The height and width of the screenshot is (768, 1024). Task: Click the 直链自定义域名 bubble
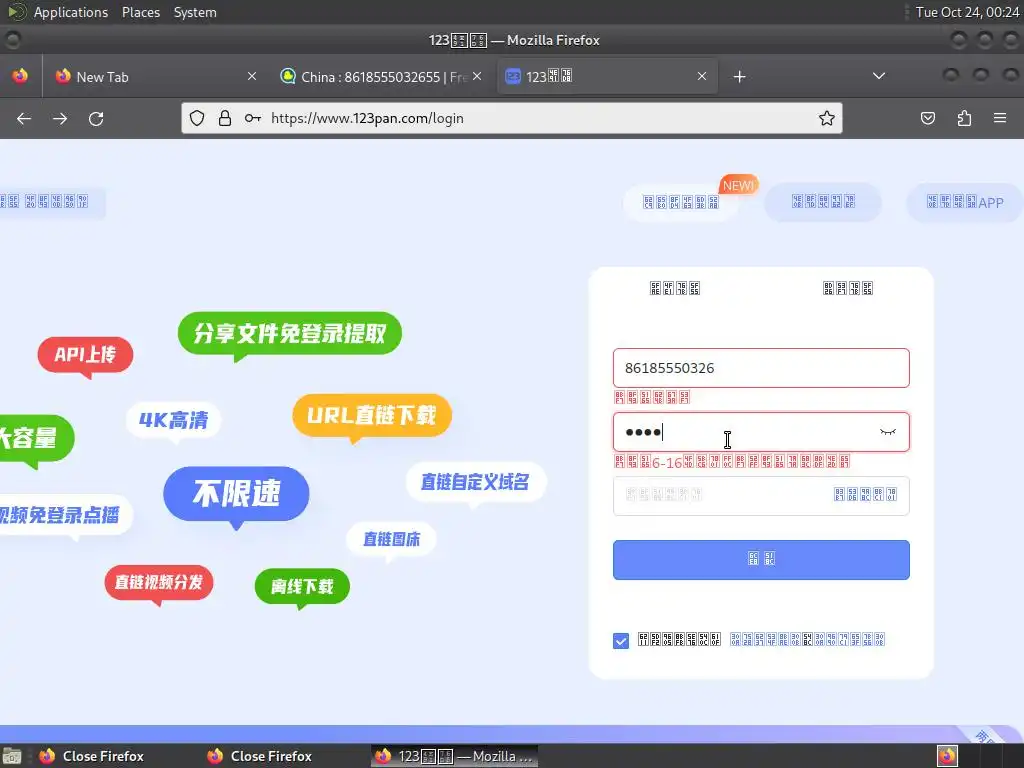475,482
